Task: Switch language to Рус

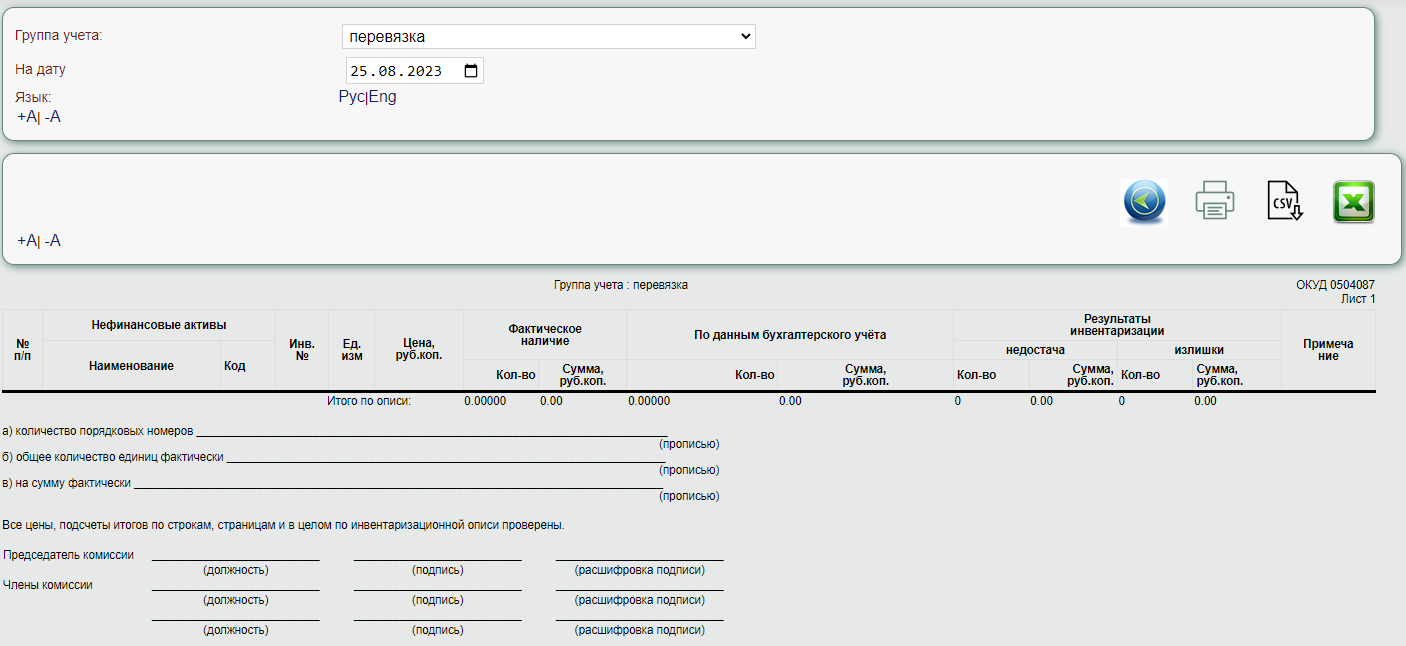Action: coord(351,97)
